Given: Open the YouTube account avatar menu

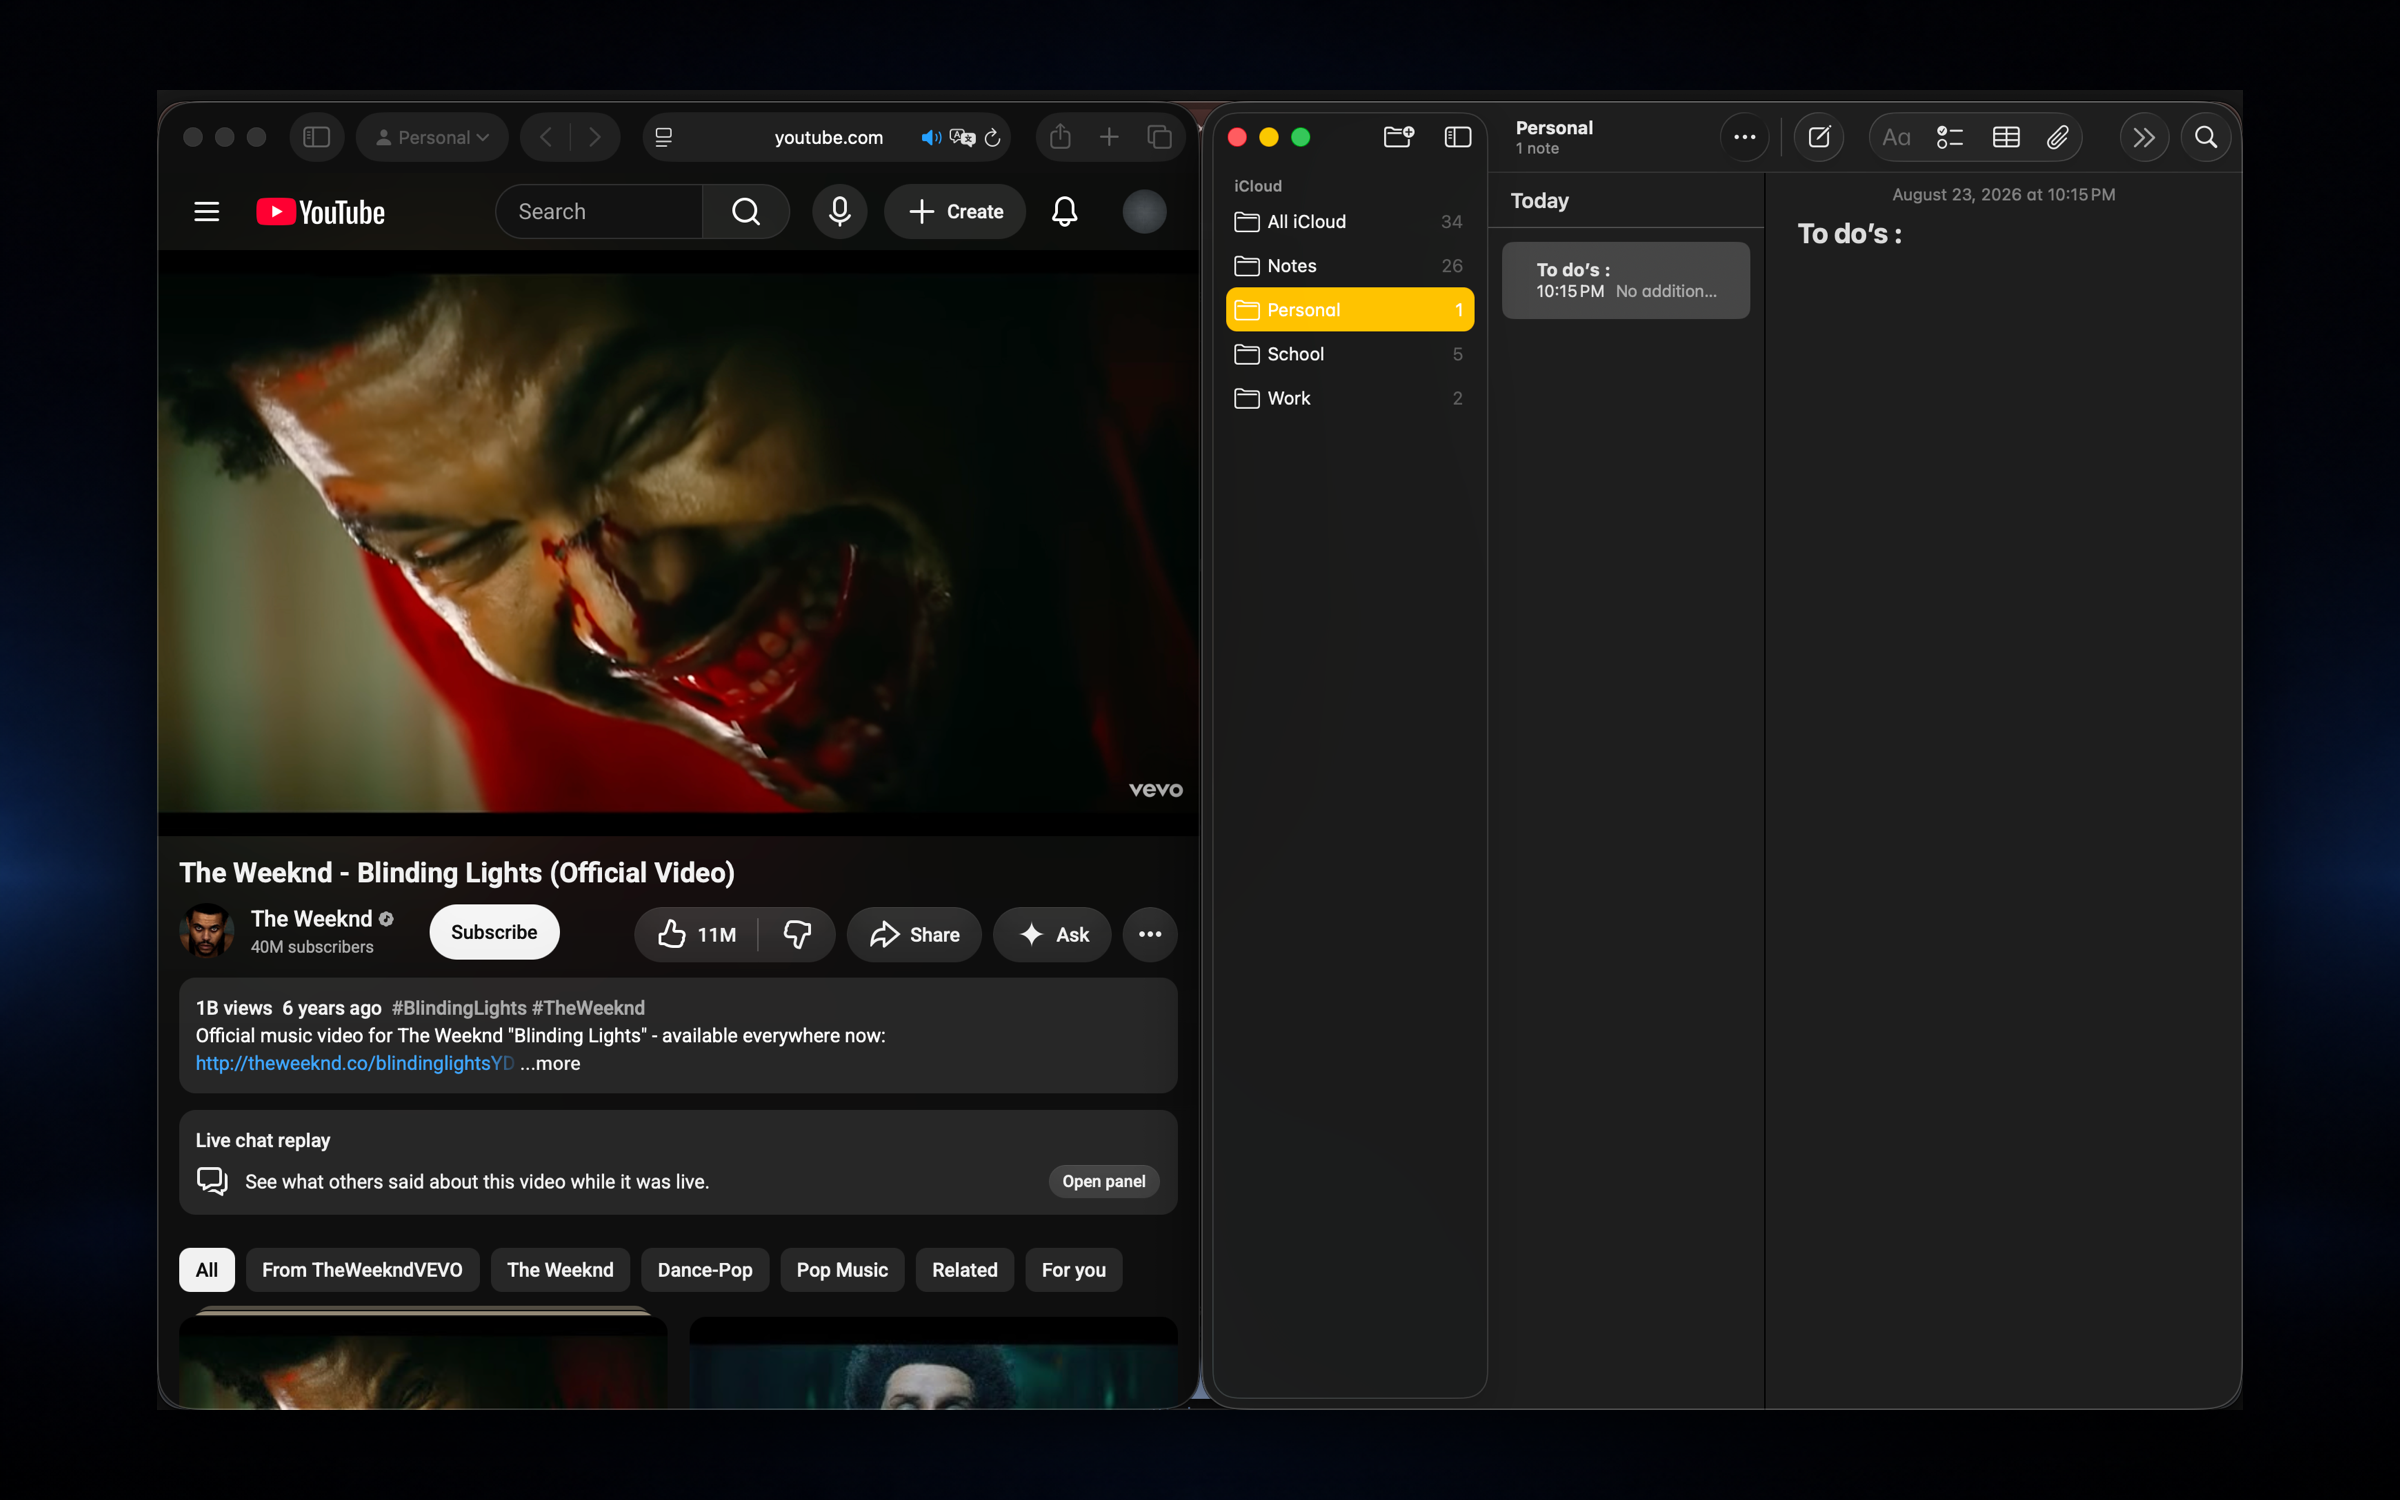Looking at the screenshot, I should pos(1144,212).
